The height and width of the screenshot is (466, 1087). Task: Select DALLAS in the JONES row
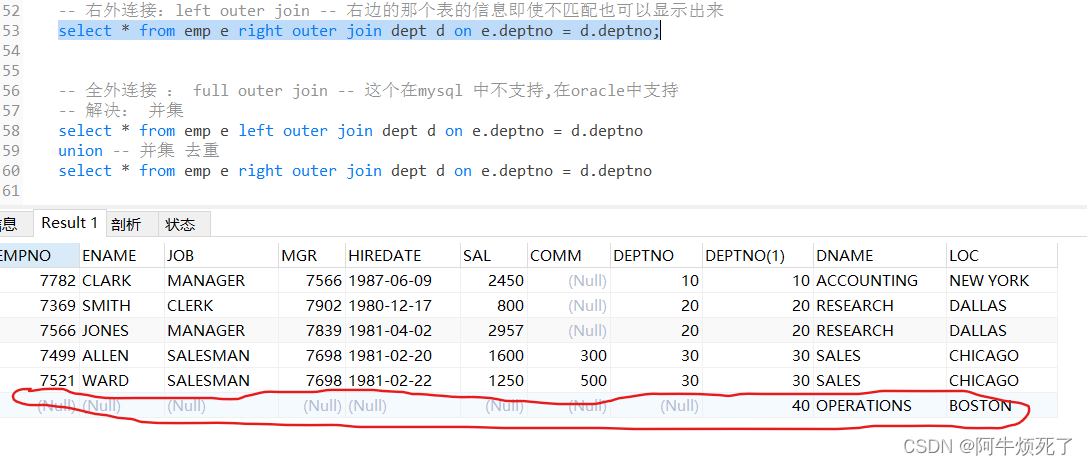(x=1002, y=330)
